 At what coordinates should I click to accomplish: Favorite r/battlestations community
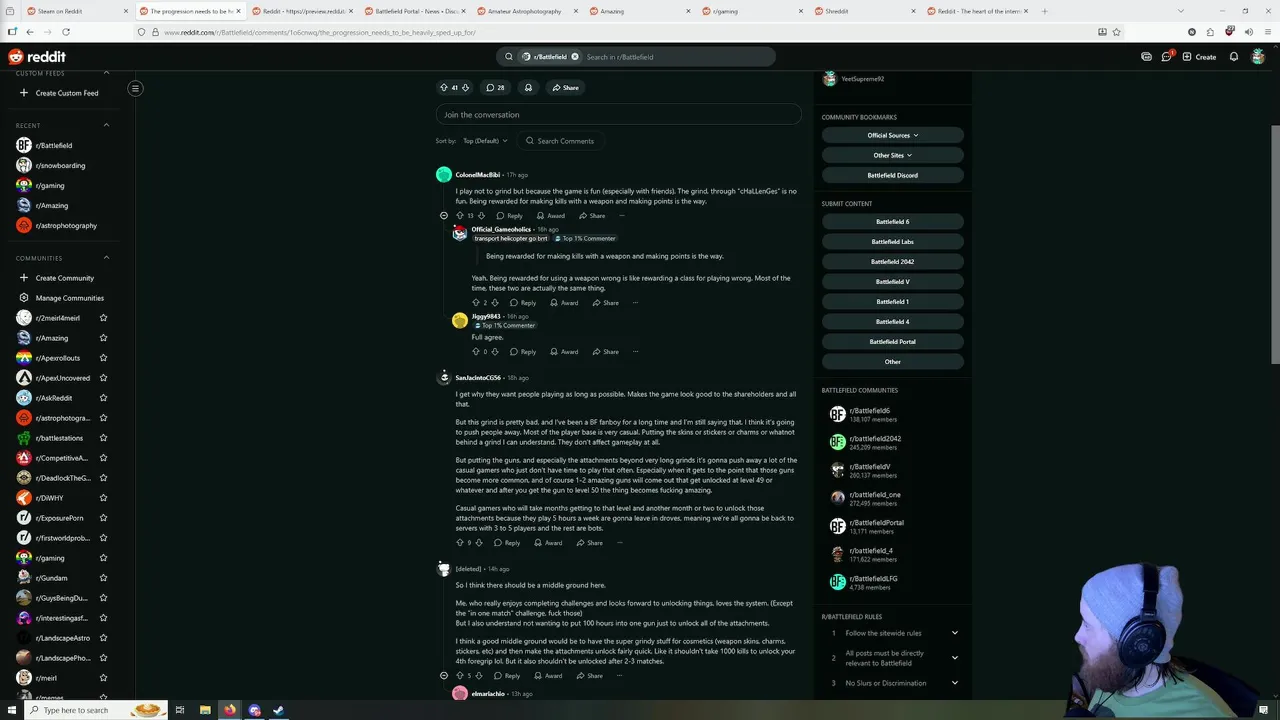[x=103, y=438]
